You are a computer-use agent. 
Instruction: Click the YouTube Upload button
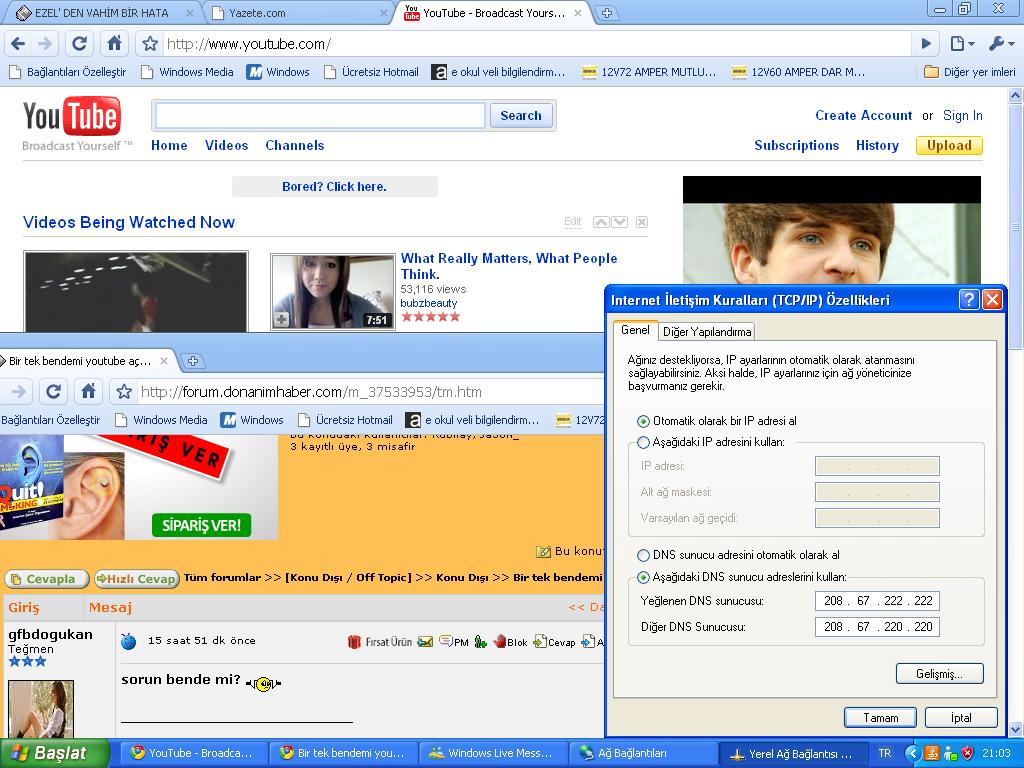pos(948,145)
